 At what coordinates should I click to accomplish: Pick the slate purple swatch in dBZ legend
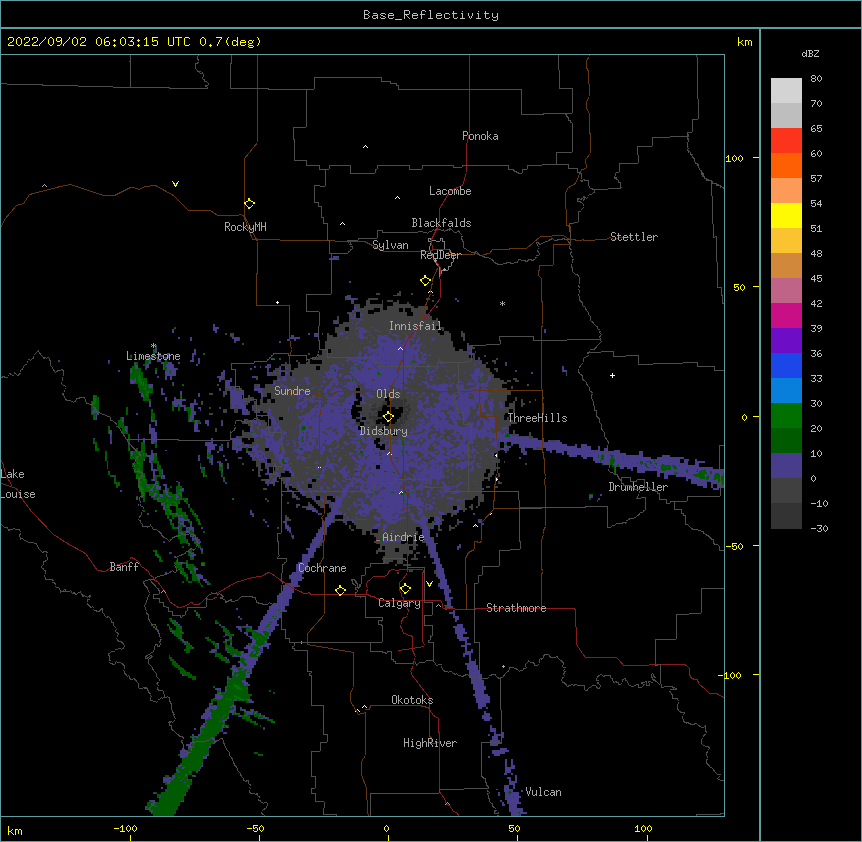pos(786,466)
